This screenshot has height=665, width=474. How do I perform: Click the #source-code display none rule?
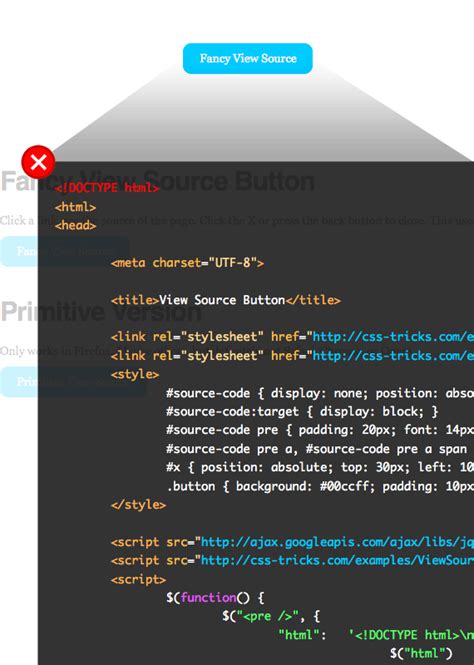point(320,393)
